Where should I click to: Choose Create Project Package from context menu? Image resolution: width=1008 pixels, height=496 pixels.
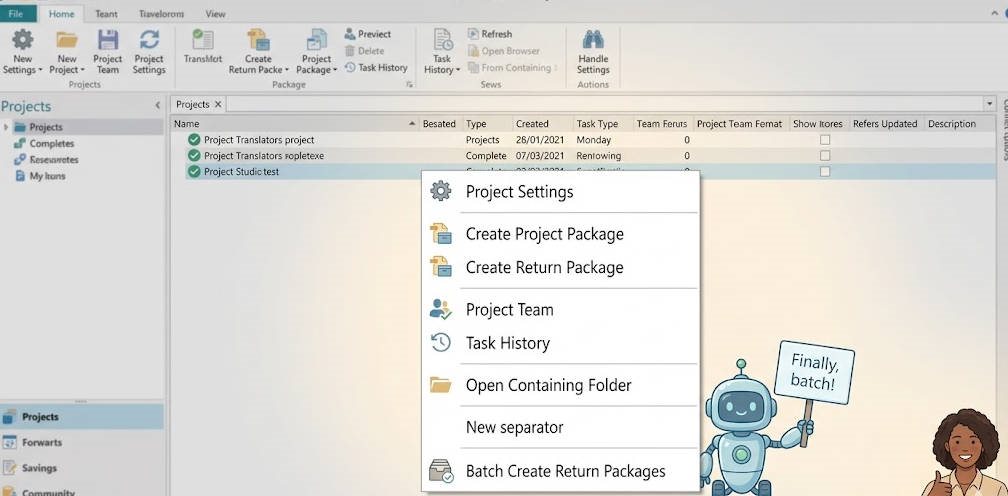pos(560,234)
